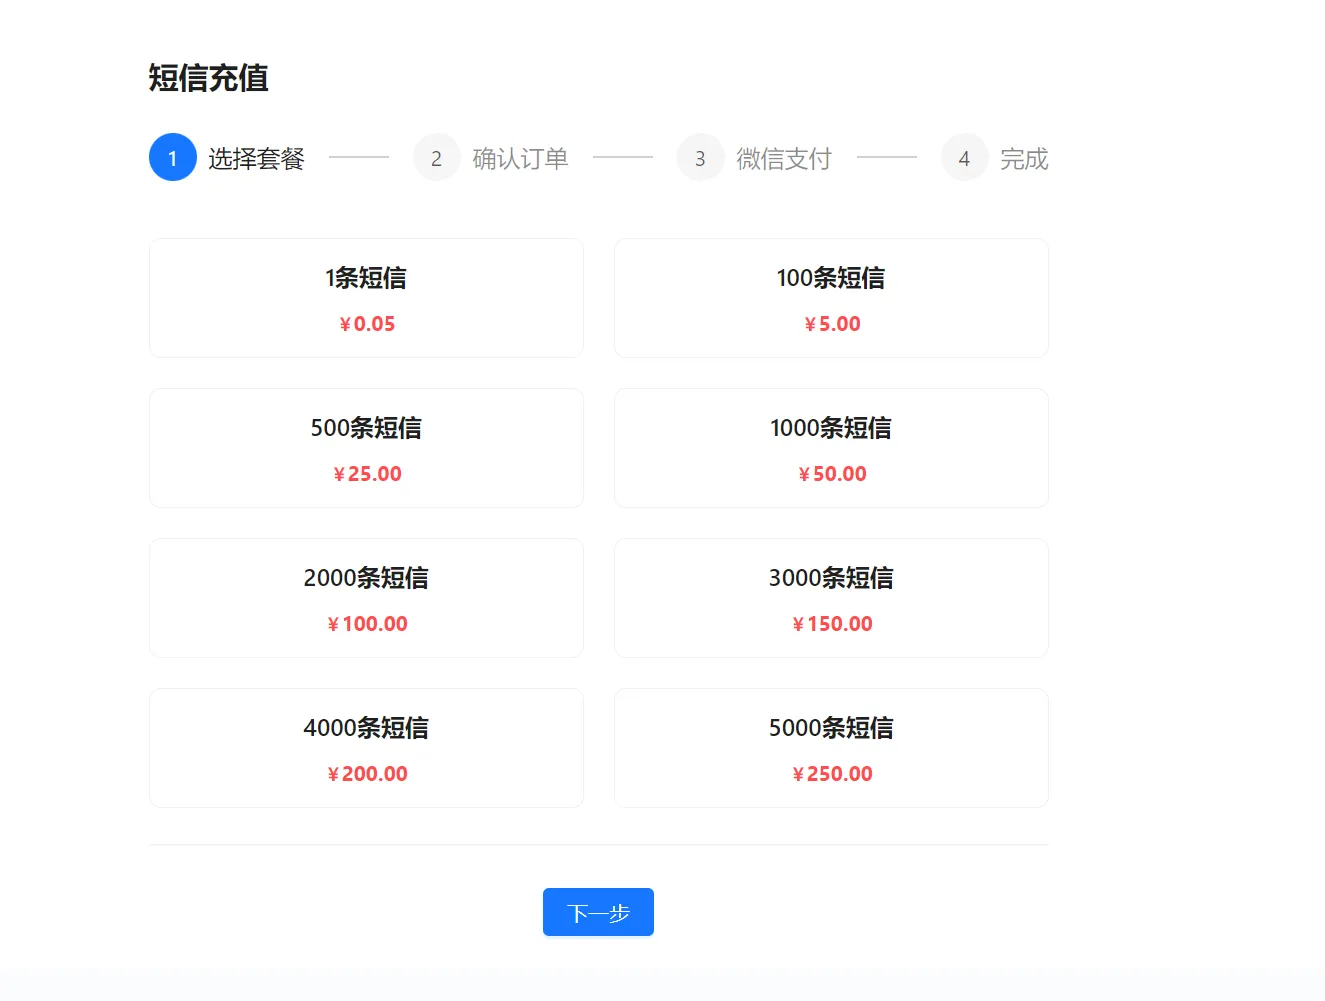Go to step 3 微信支付

755,158
